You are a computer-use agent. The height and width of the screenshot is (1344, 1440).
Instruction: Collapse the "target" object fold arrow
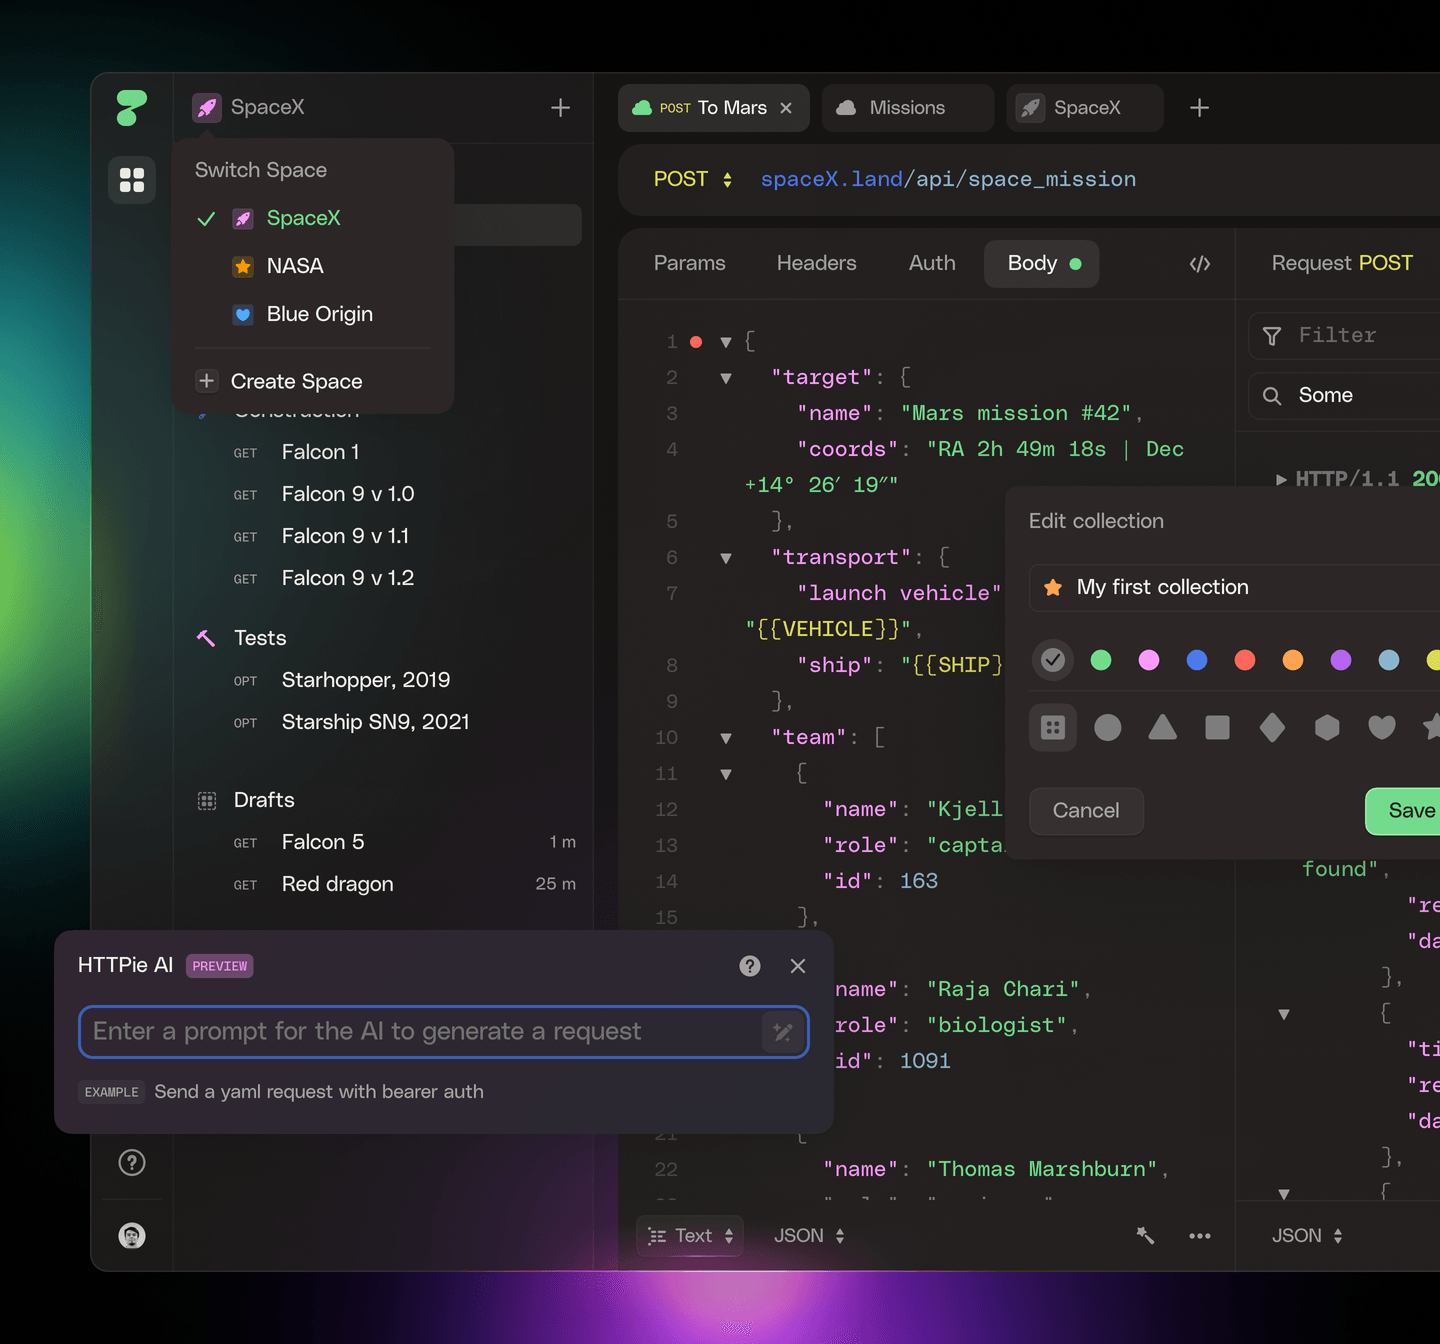(726, 378)
